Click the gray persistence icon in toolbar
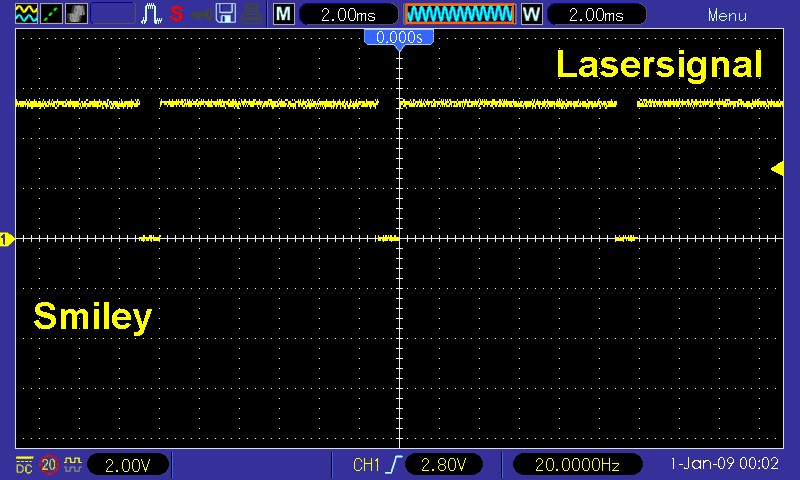The image size is (800, 480). (76, 14)
